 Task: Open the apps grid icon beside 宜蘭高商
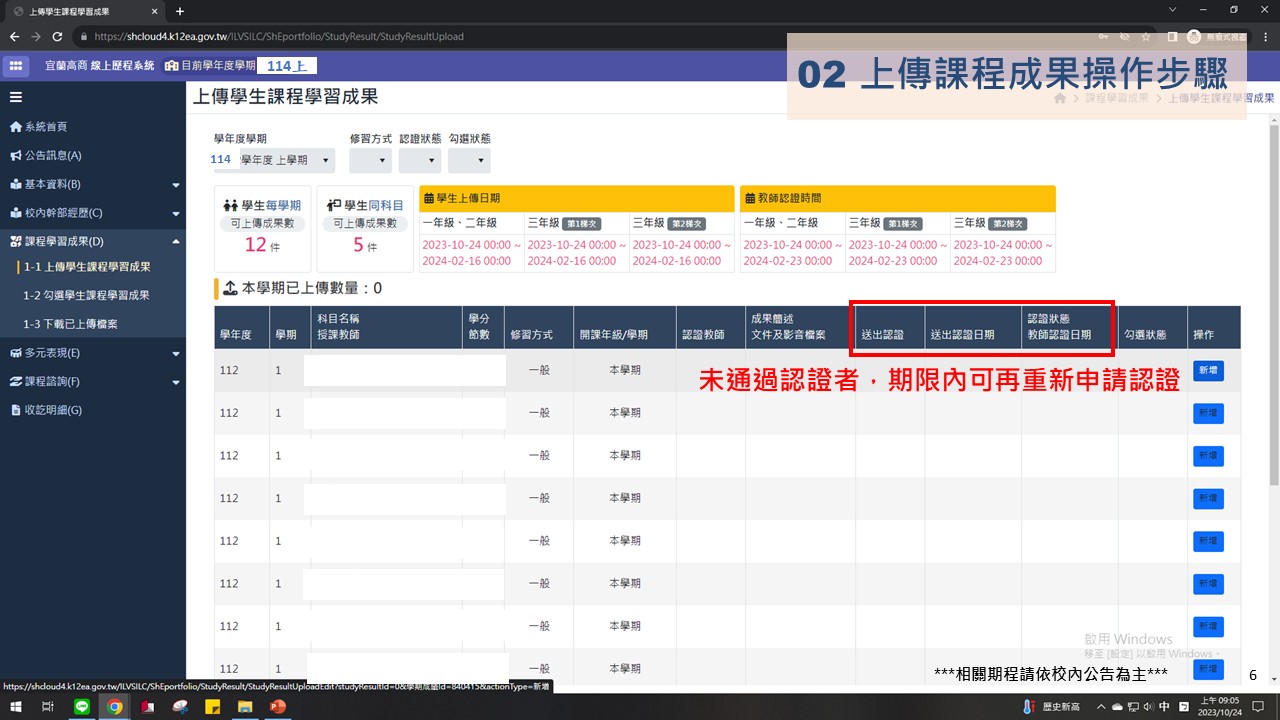(x=15, y=66)
